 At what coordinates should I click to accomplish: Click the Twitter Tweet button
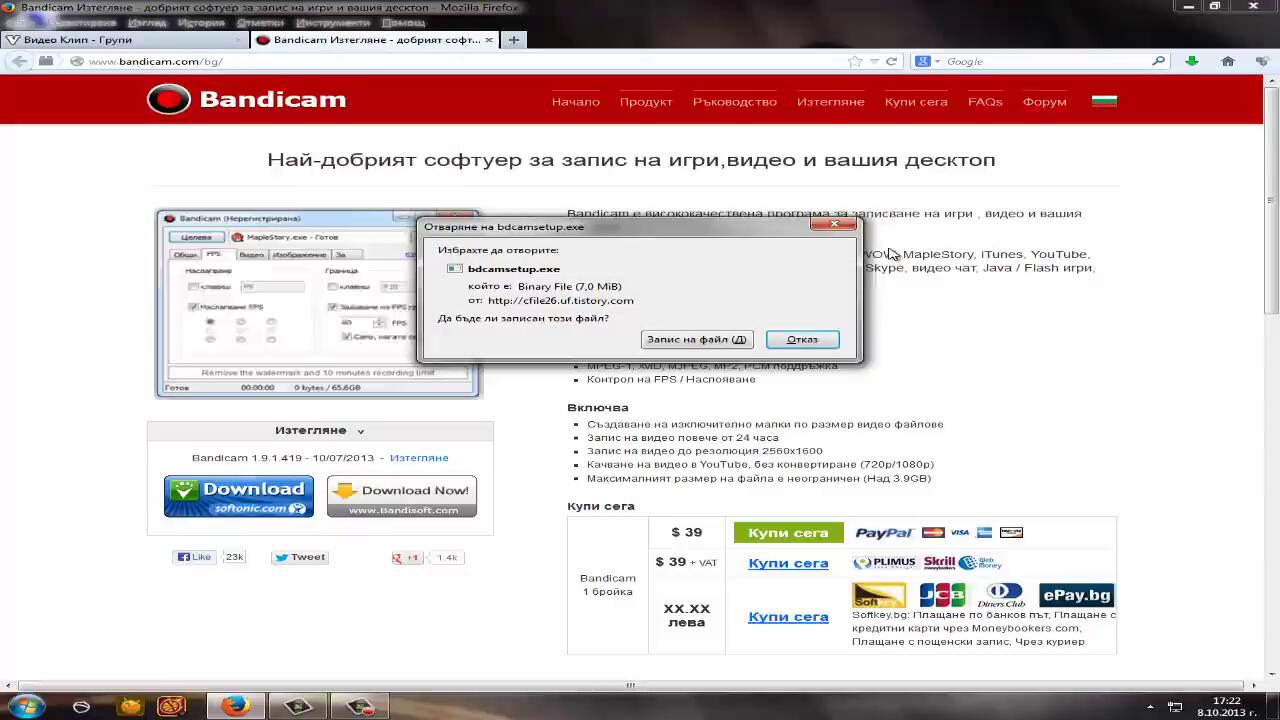coord(300,557)
